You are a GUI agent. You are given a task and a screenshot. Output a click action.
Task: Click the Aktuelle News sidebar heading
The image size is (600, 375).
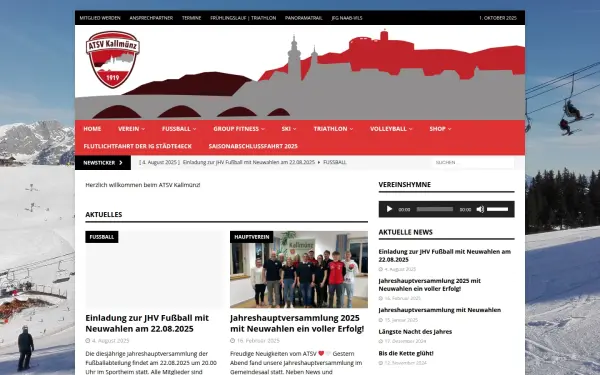click(x=406, y=232)
